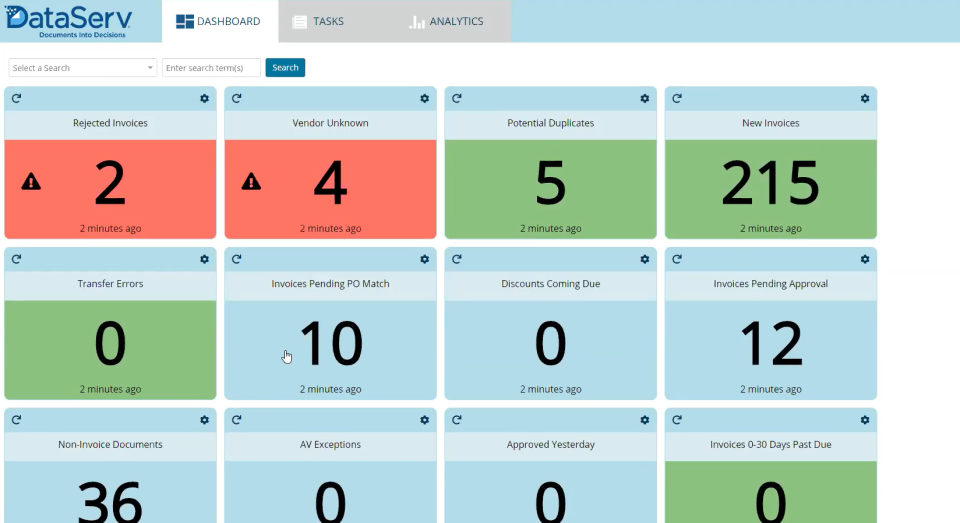The image size is (960, 523).
Task: Open Invoices Pending Approval count 12
Action: [x=771, y=344]
